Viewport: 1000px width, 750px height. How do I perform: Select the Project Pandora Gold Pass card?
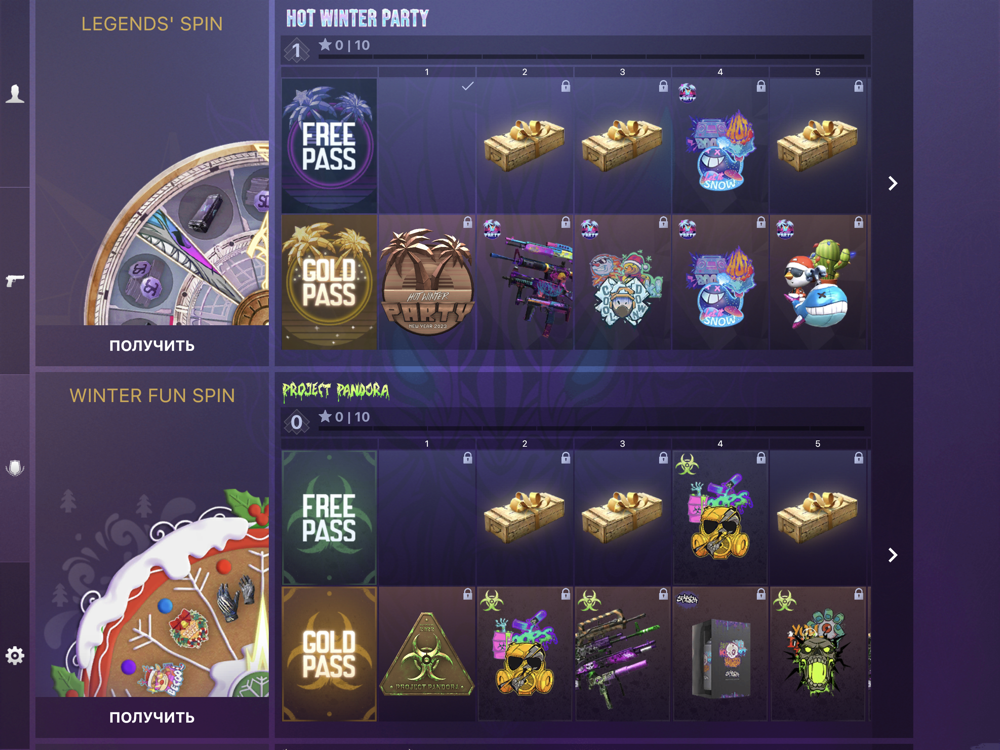pos(329,654)
